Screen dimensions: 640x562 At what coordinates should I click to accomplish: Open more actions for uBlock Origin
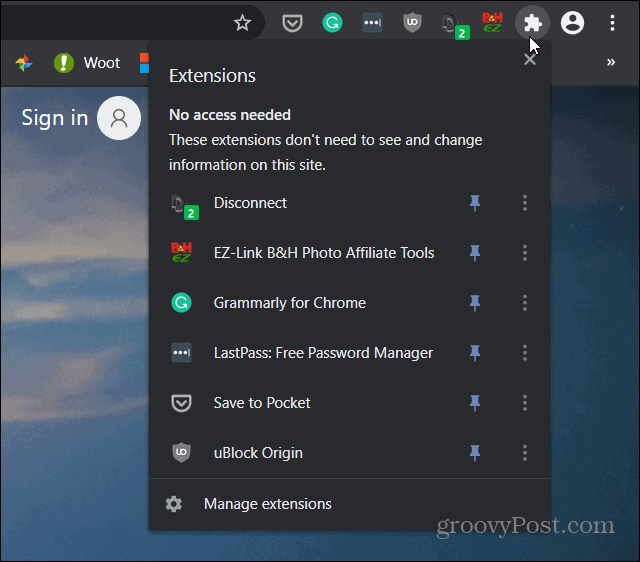tap(525, 453)
